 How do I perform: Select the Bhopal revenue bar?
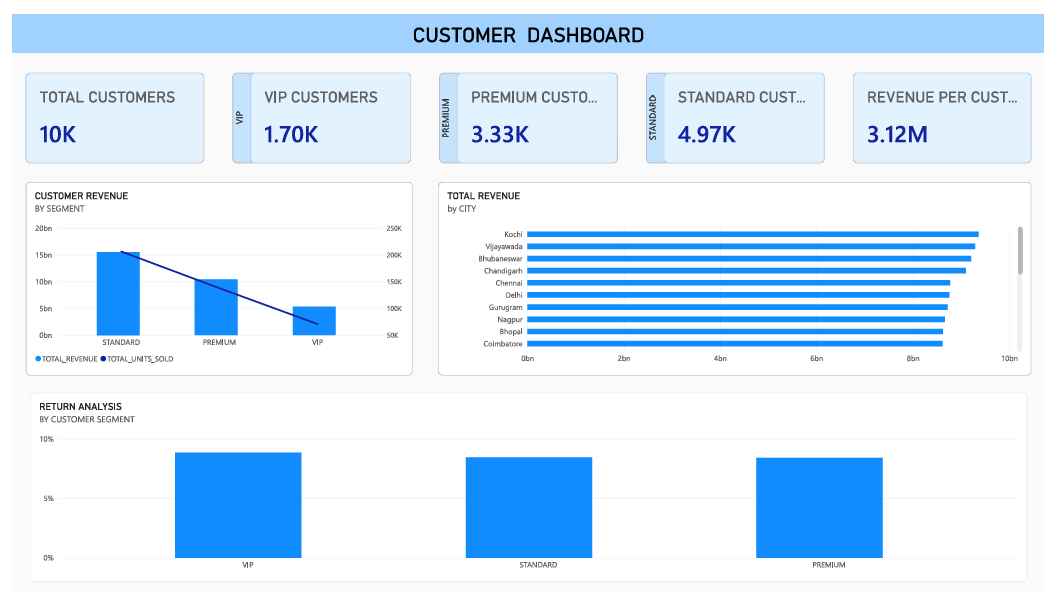point(735,331)
